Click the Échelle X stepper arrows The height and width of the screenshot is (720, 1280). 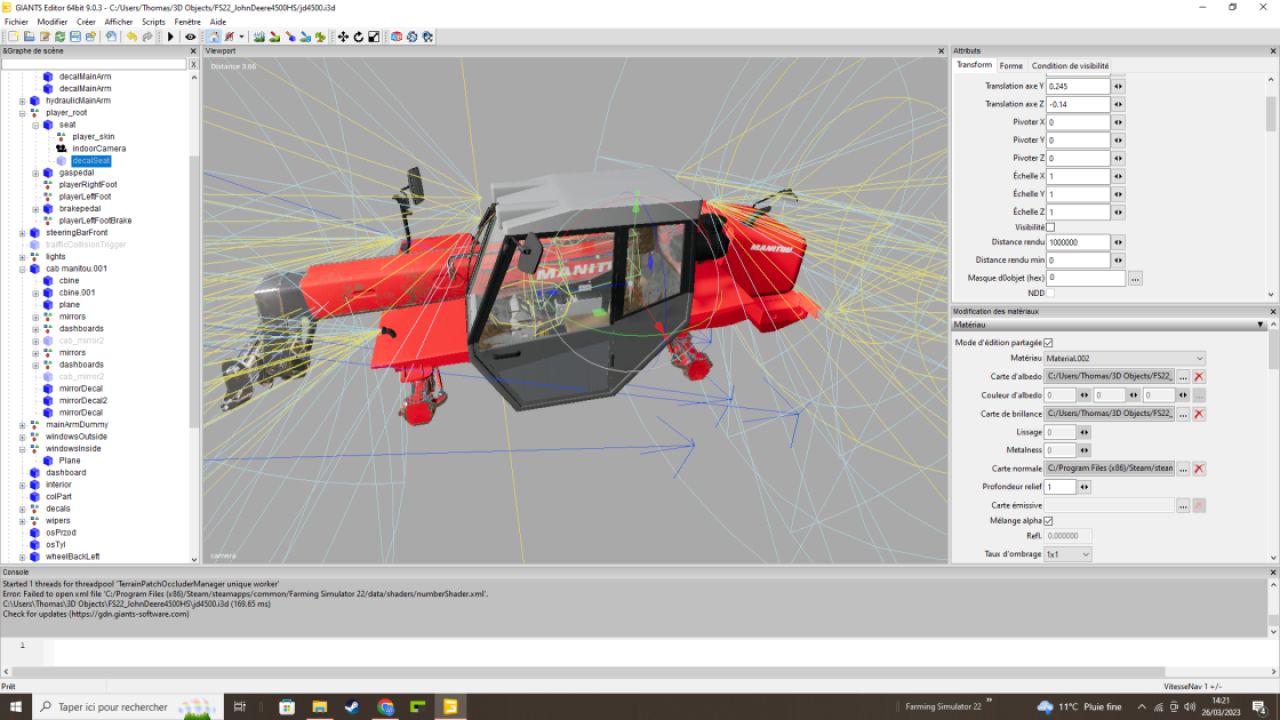pyautogui.click(x=1118, y=176)
